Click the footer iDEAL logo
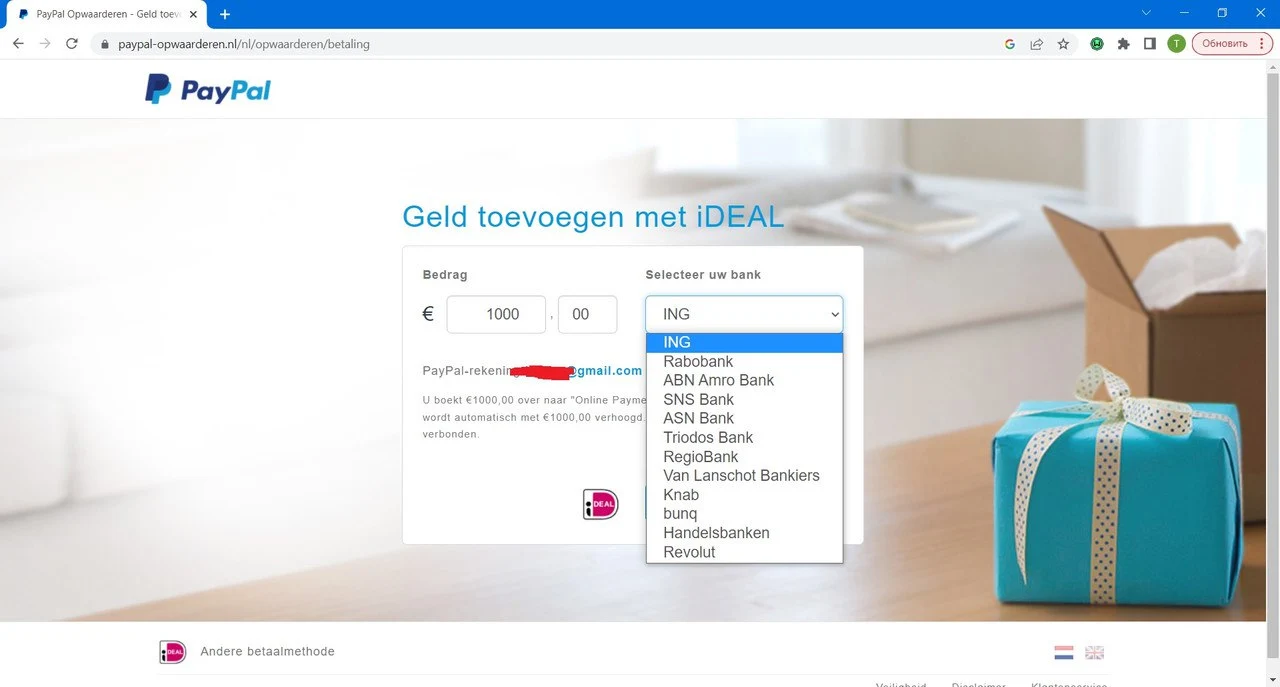 click(x=173, y=652)
